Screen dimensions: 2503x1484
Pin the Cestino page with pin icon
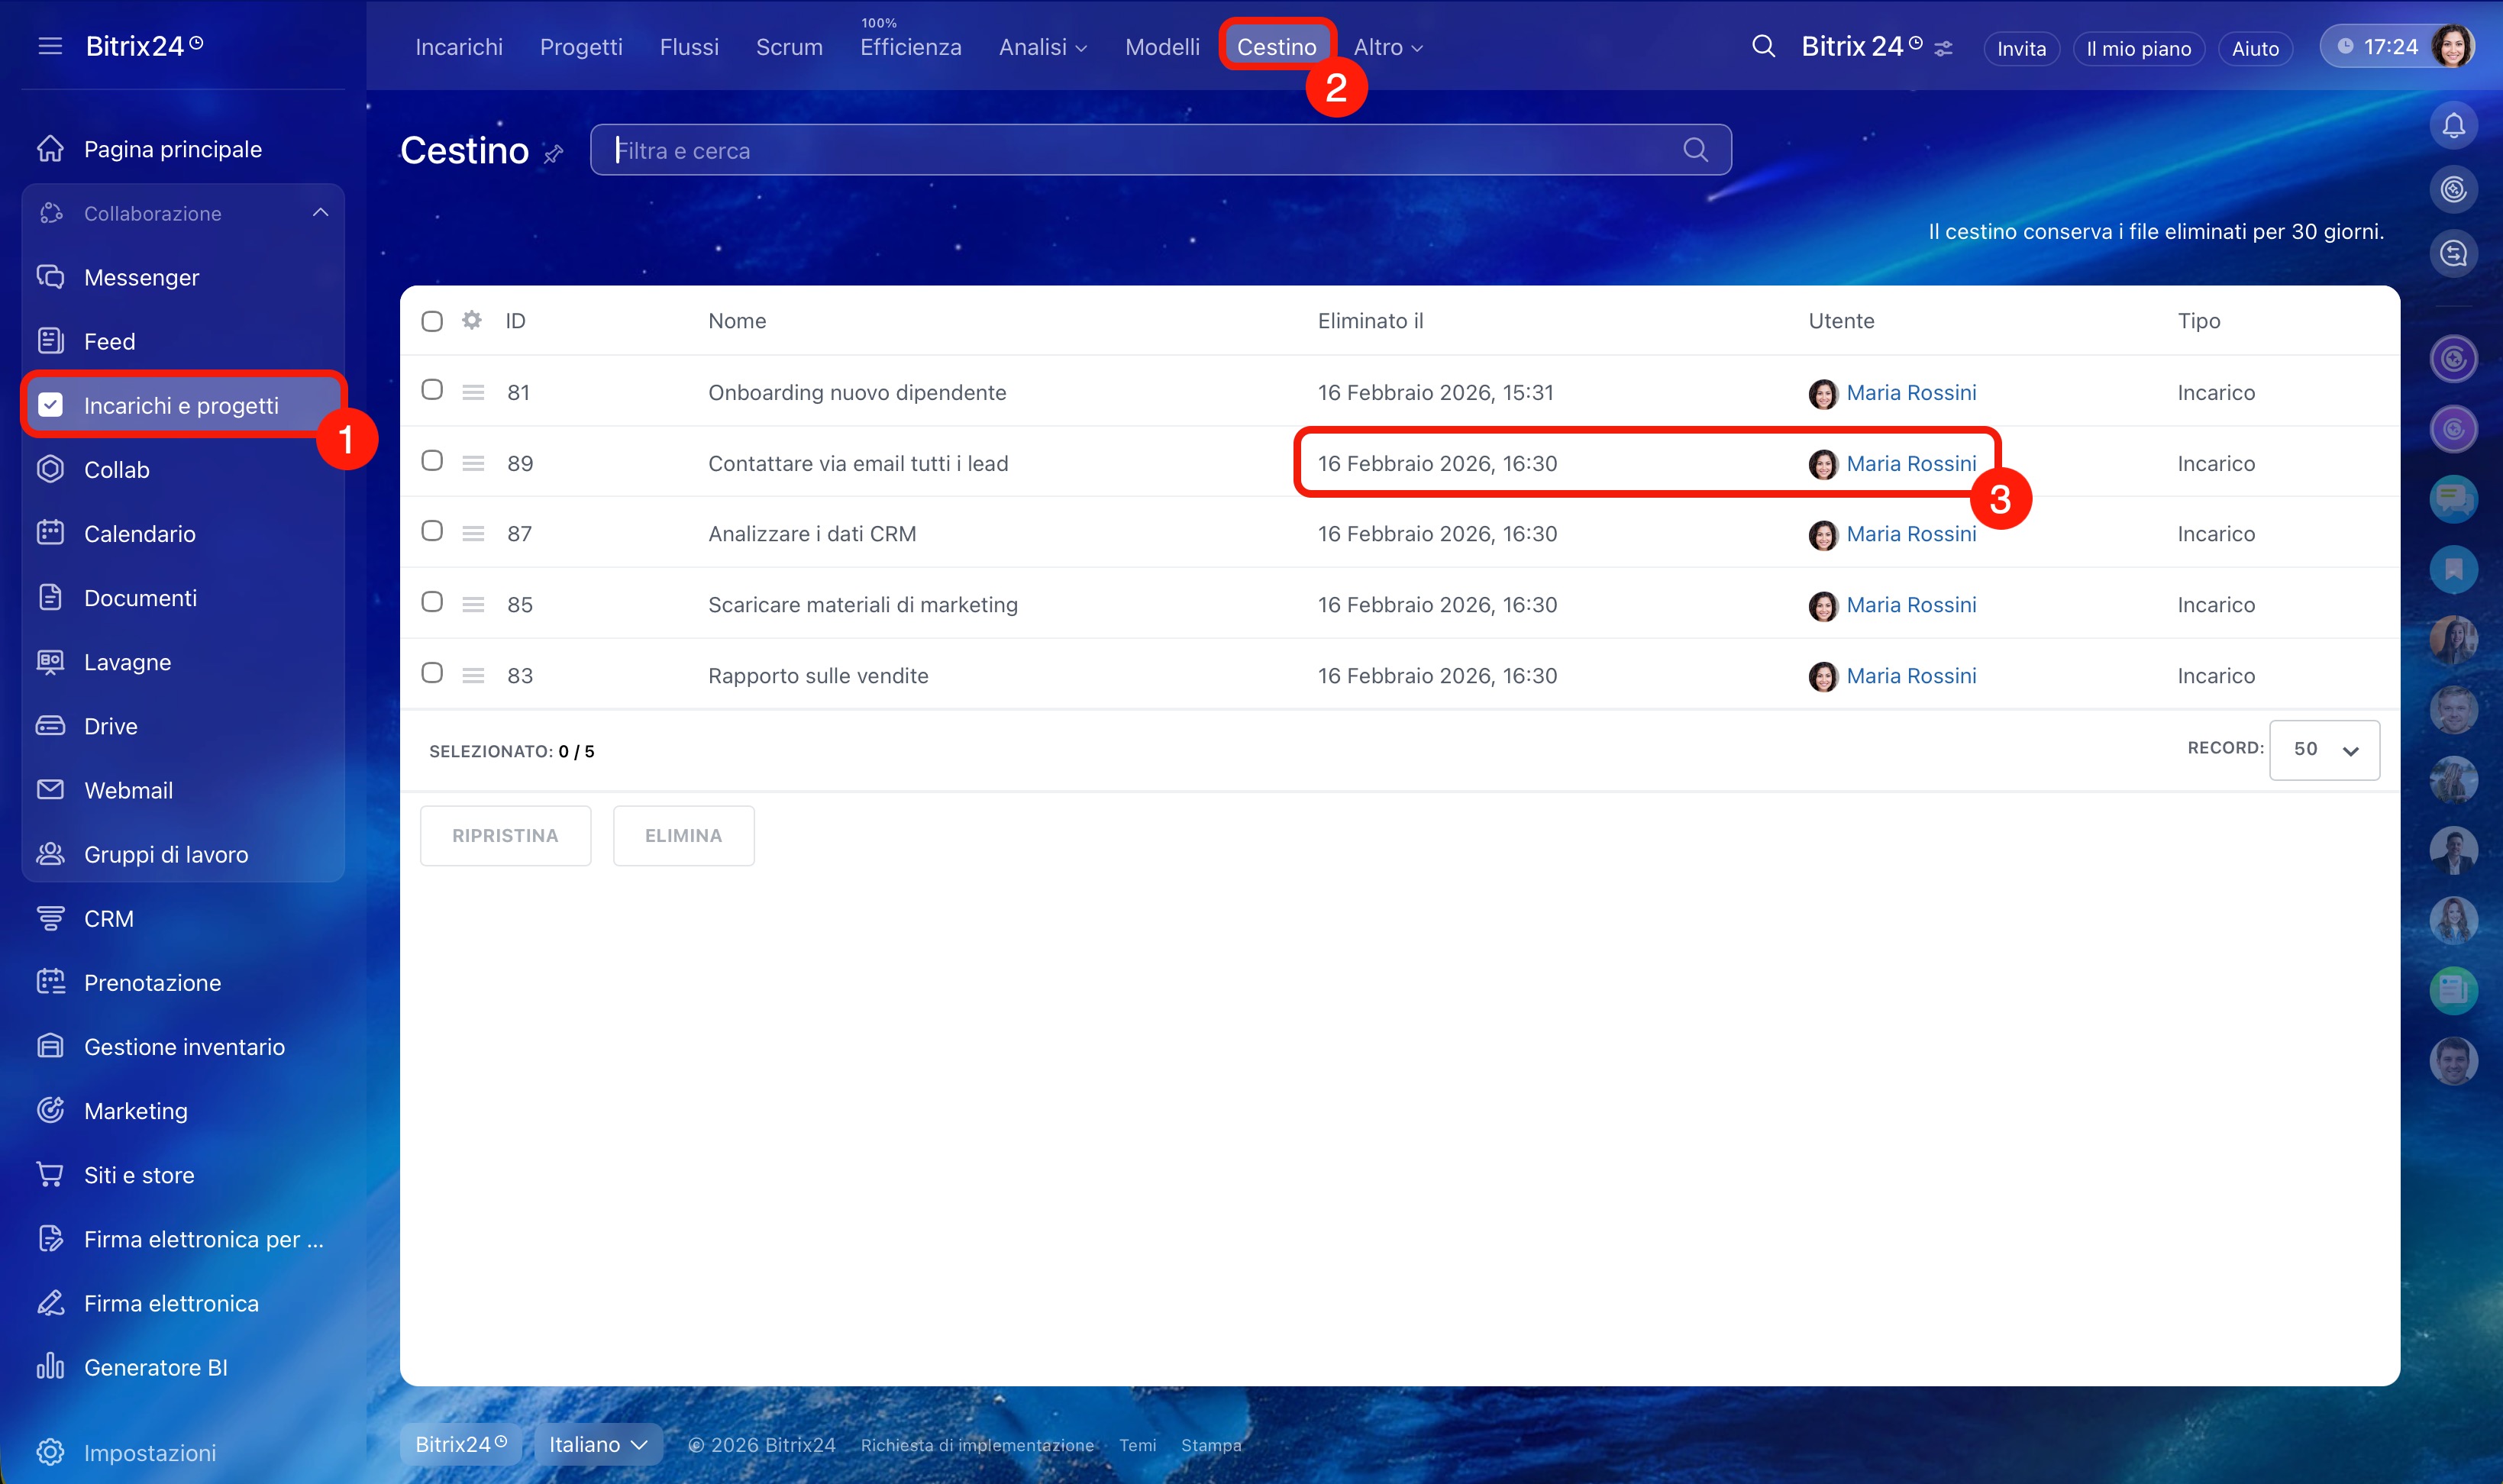pyautogui.click(x=553, y=153)
